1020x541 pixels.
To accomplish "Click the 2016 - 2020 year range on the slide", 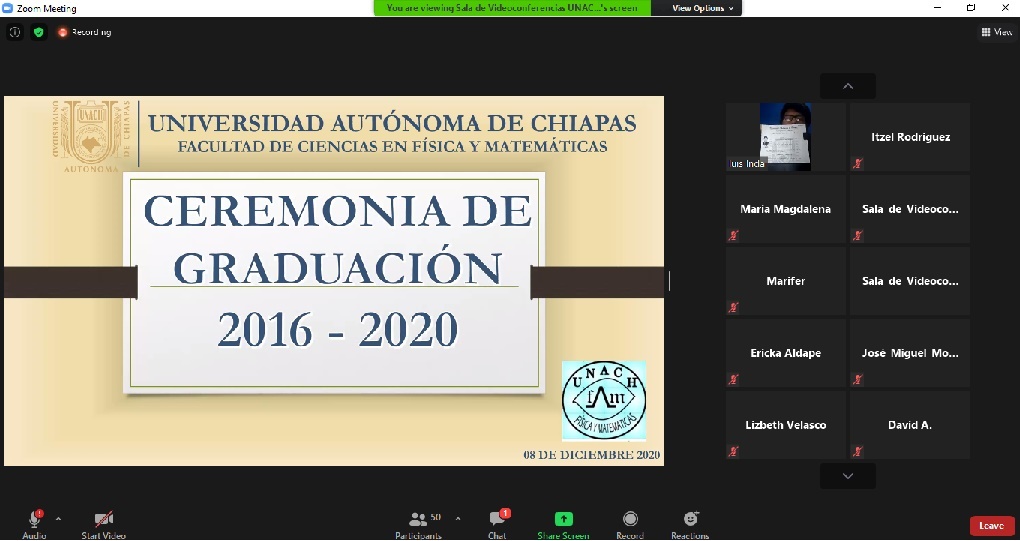I will point(338,329).
